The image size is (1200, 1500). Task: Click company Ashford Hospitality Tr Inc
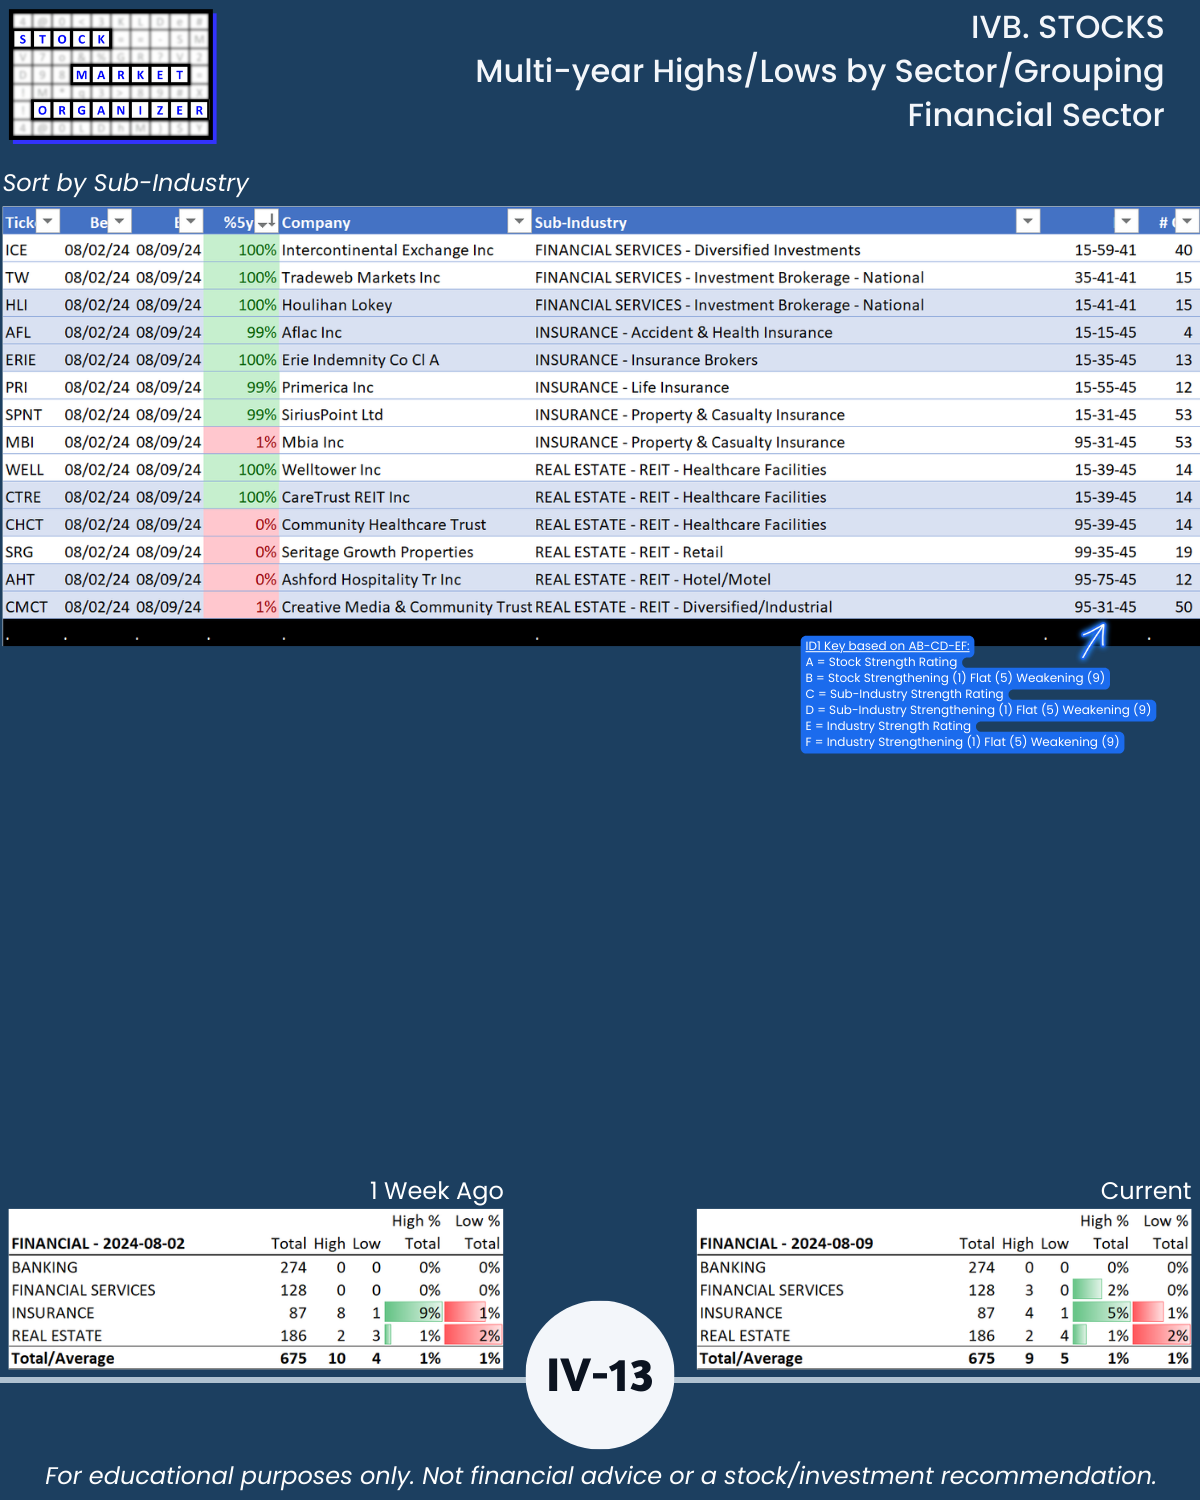372,580
